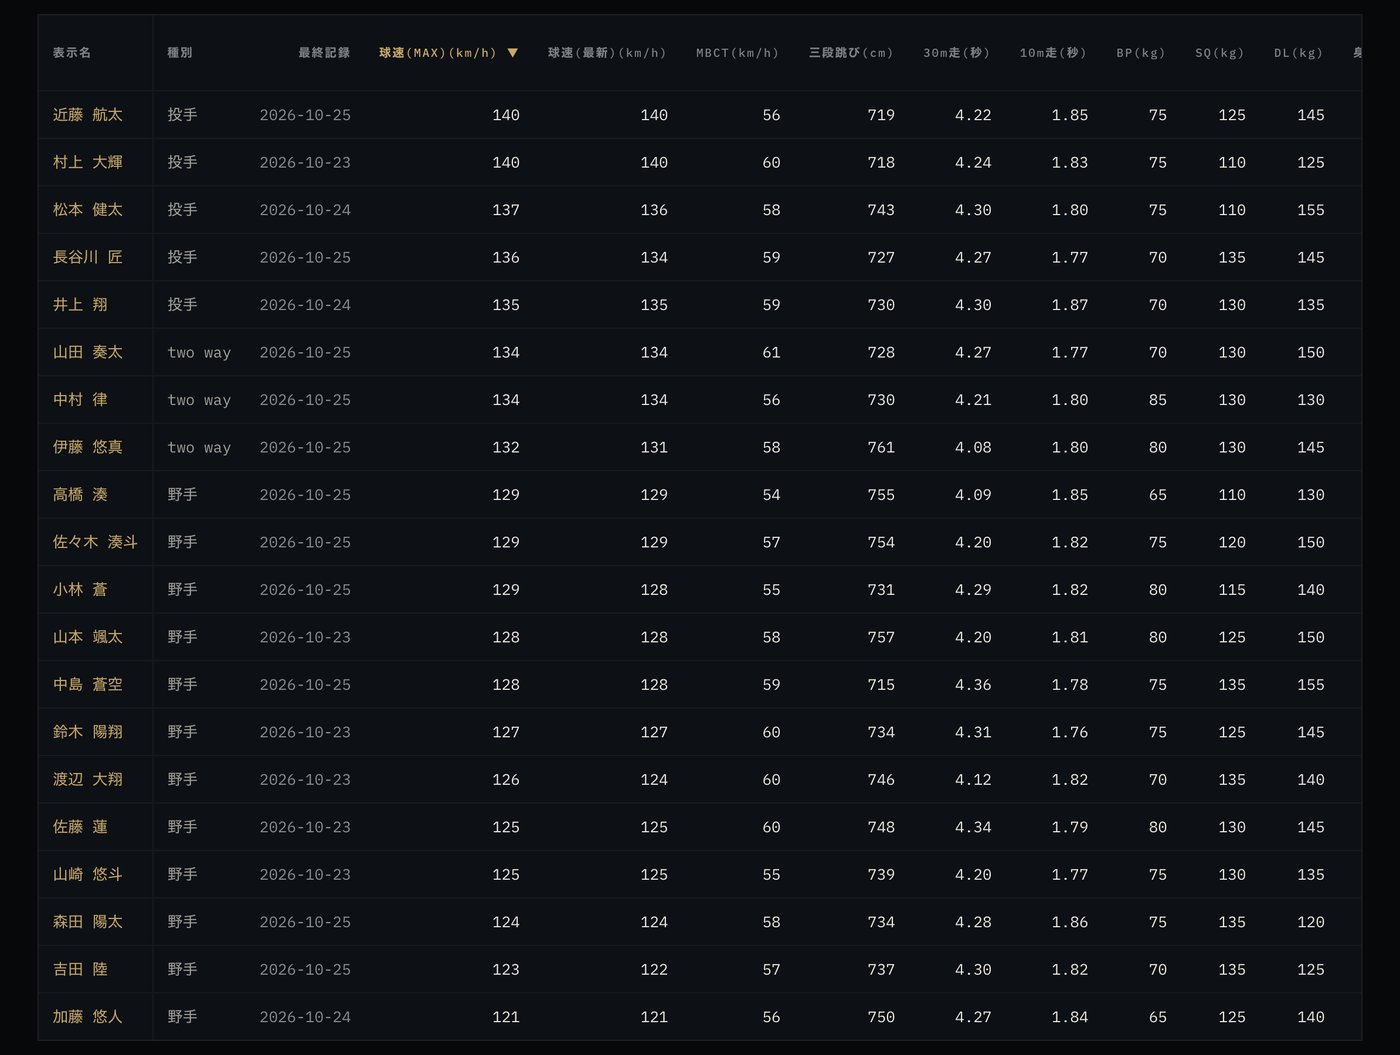
Task: Sort by MBCT(km/h) column header
Action: (x=737, y=53)
